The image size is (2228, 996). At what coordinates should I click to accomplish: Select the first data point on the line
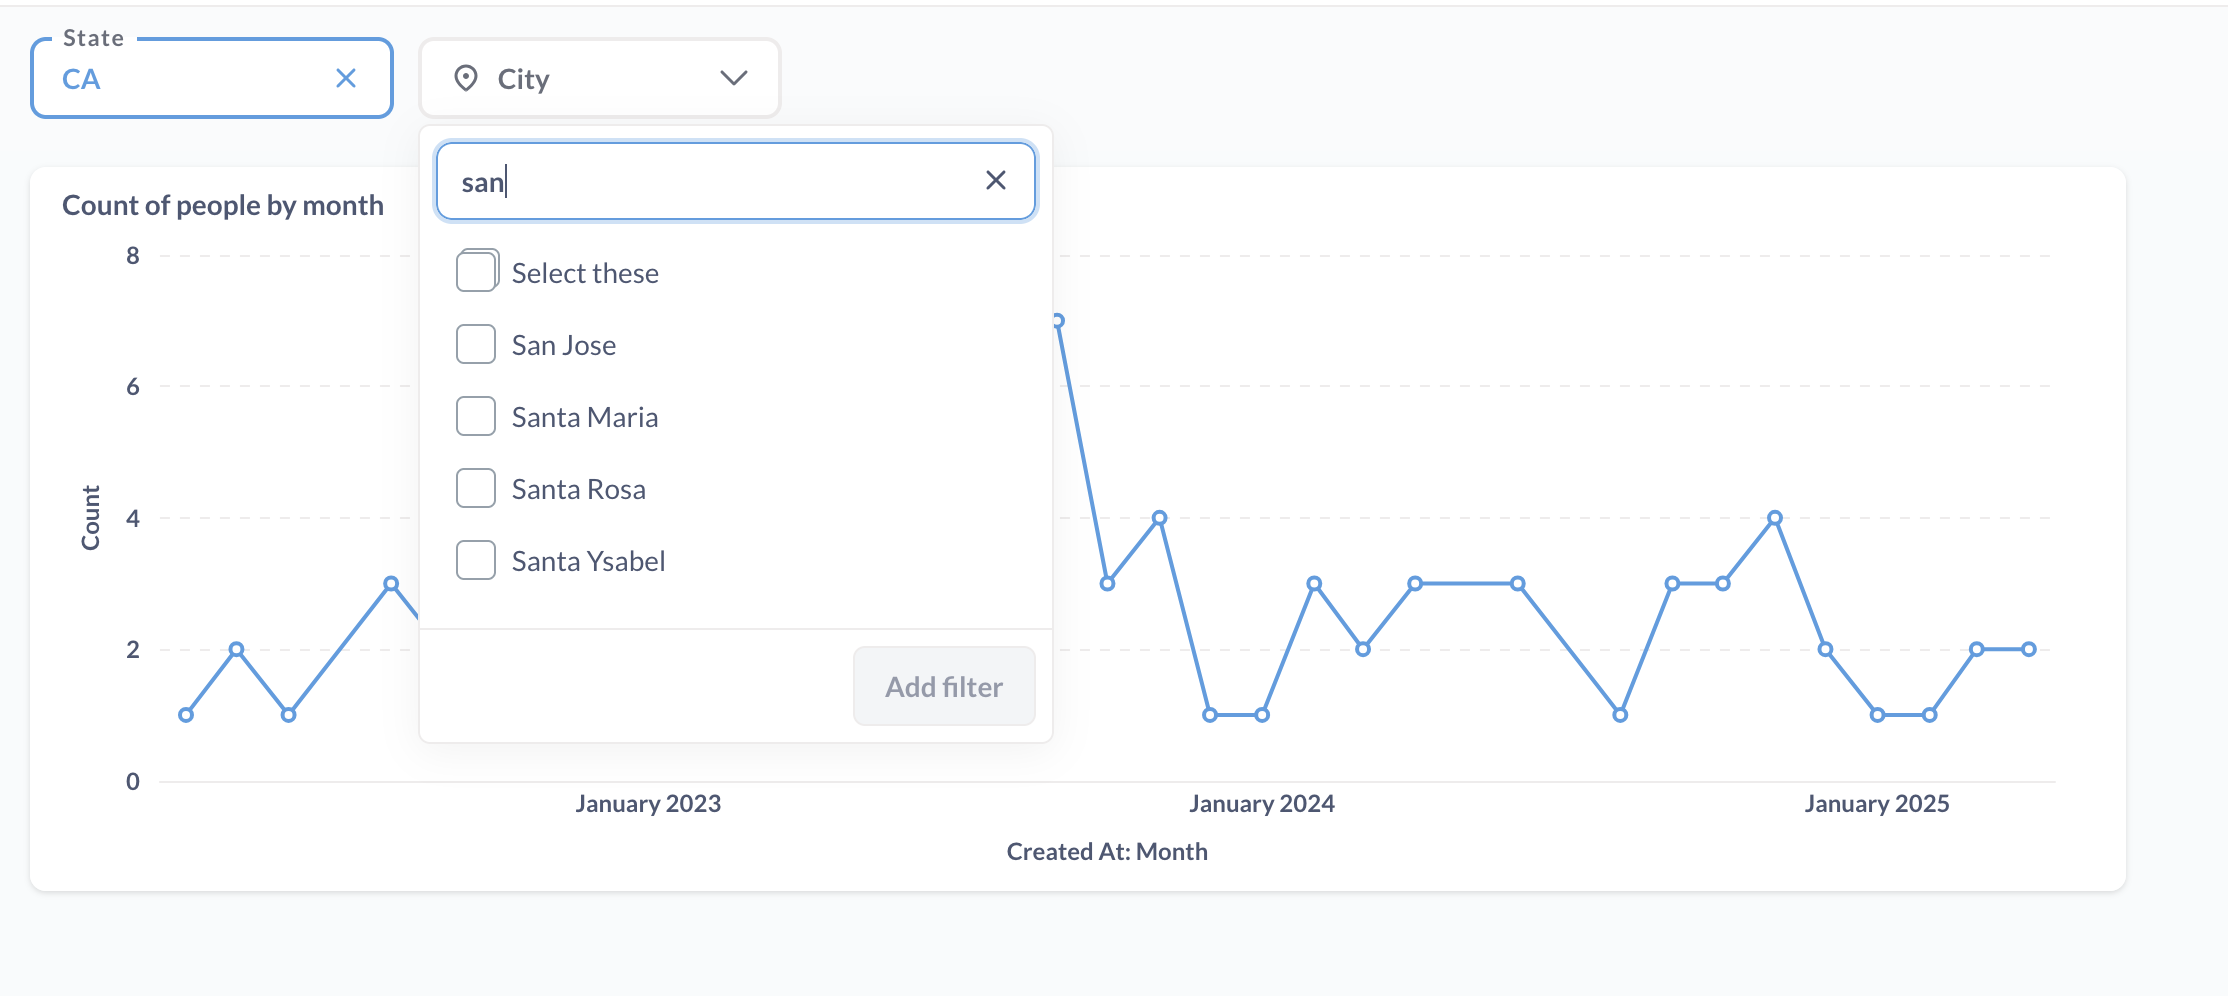point(186,715)
